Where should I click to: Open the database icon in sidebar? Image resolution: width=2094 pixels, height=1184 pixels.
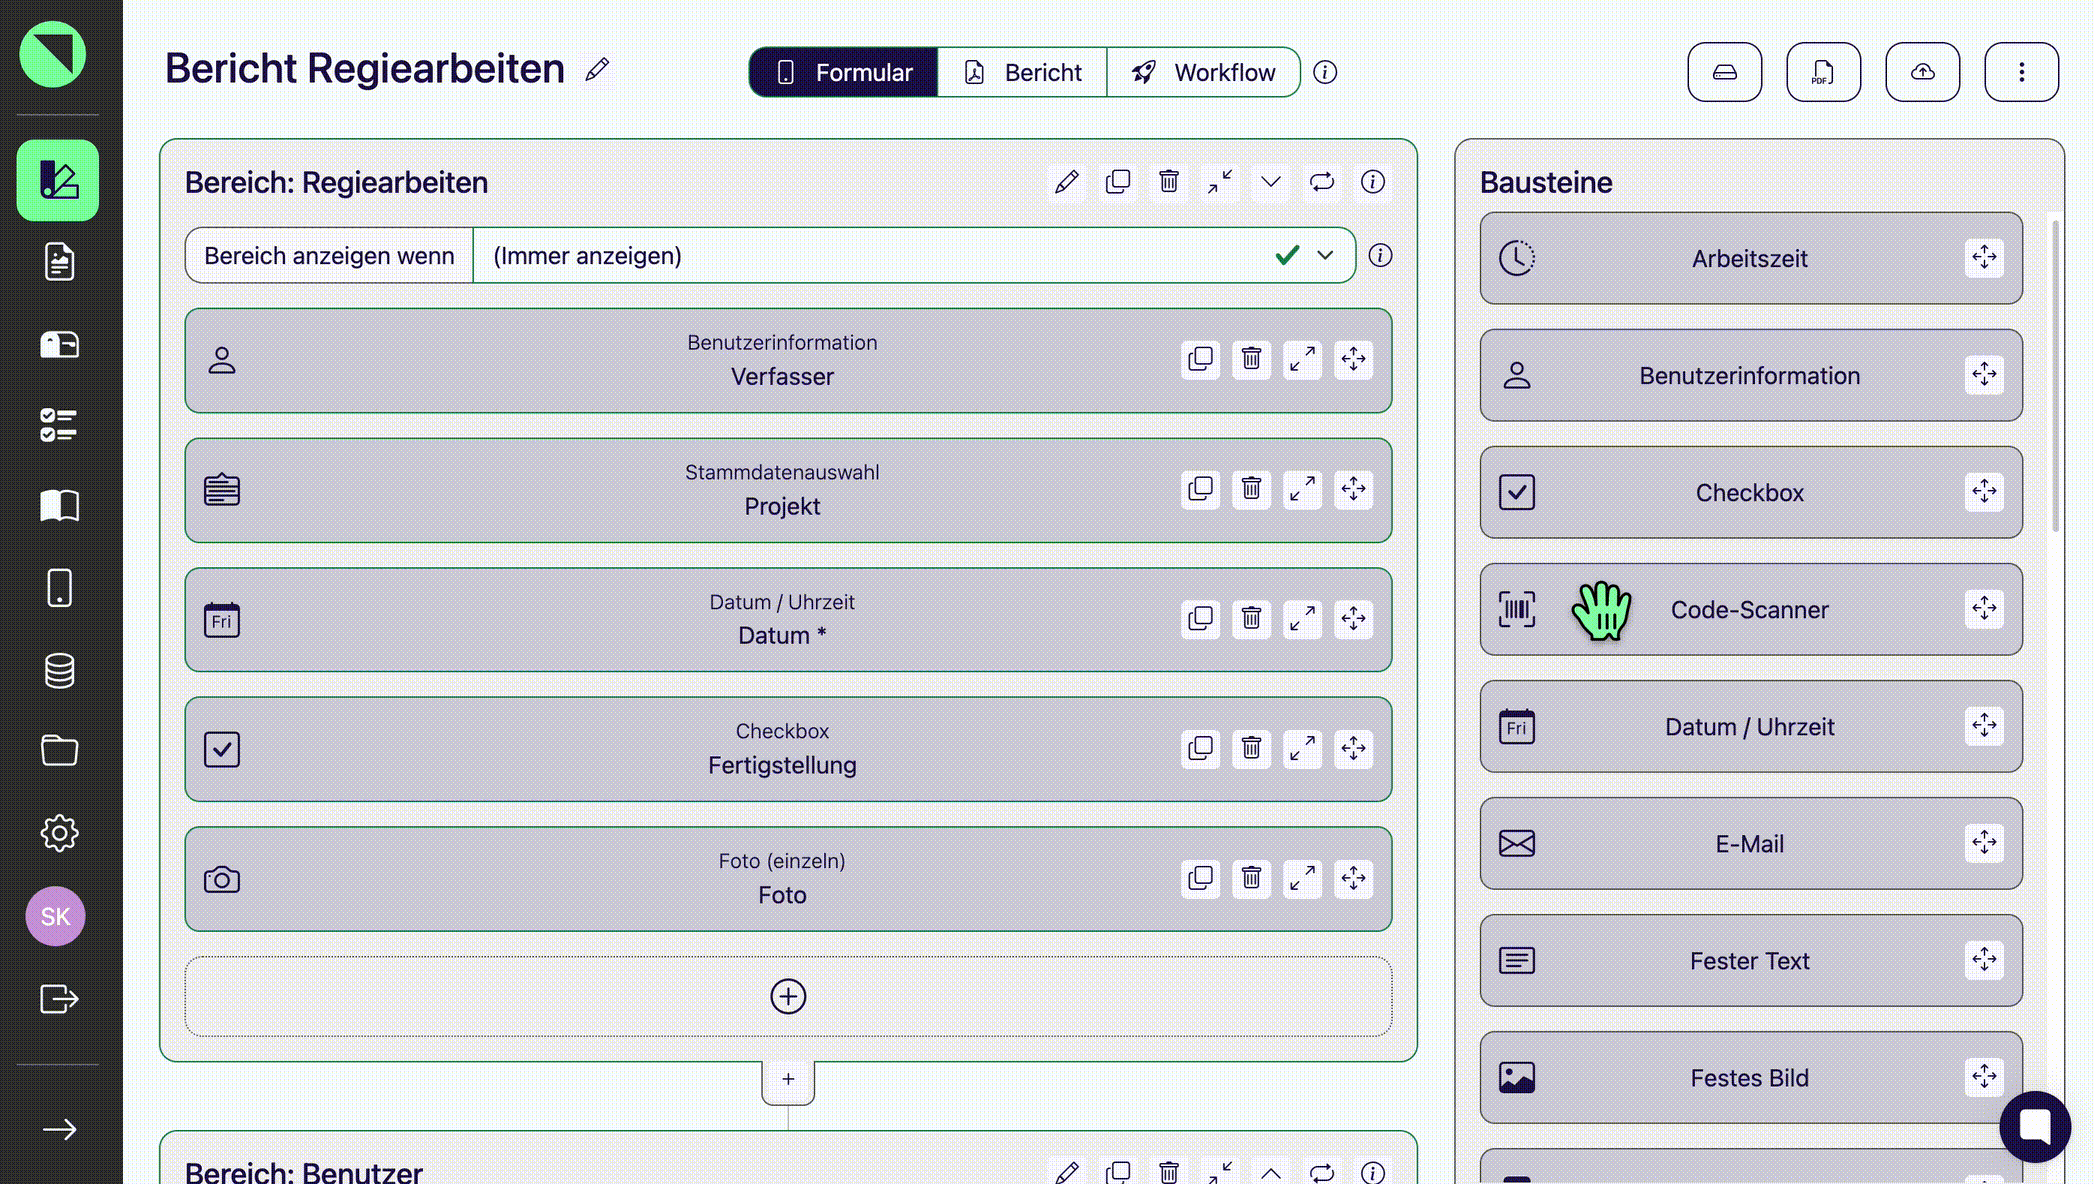[59, 670]
